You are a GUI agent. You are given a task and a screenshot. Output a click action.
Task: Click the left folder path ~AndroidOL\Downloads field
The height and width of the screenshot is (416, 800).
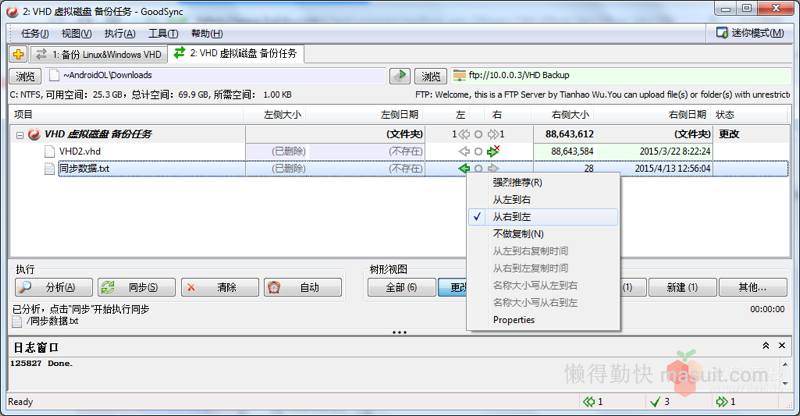coord(215,76)
